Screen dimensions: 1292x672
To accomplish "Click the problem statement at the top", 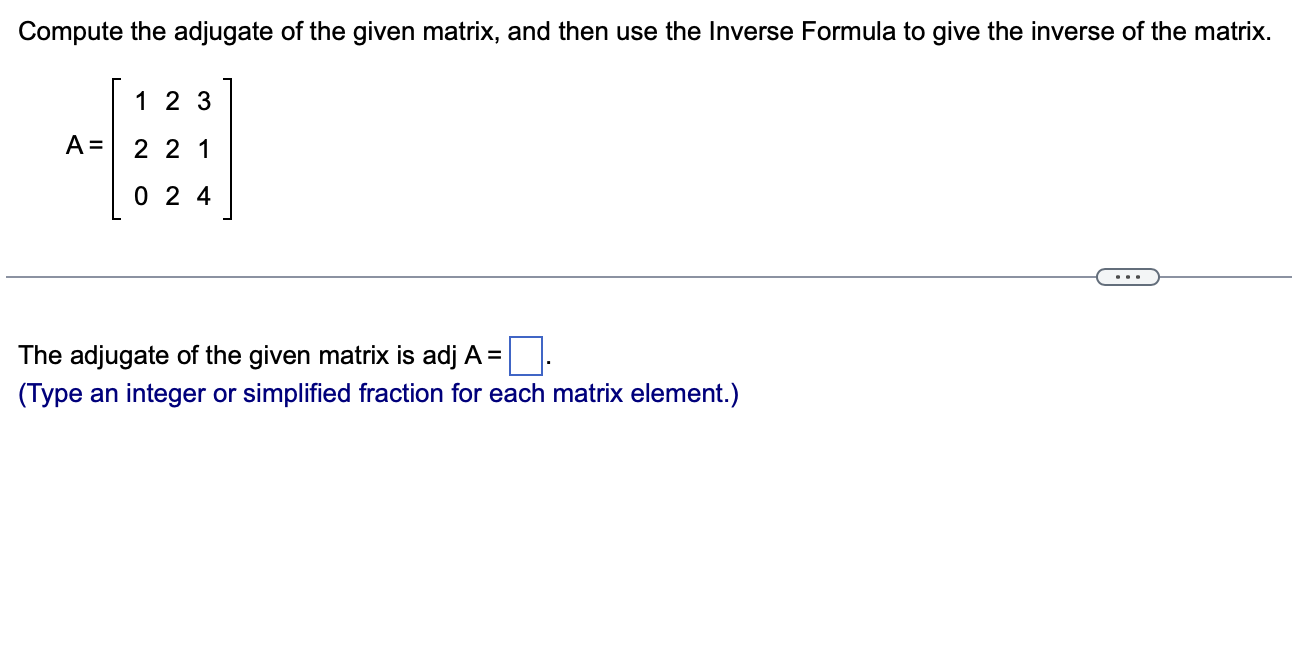I will pyautogui.click(x=645, y=31).
